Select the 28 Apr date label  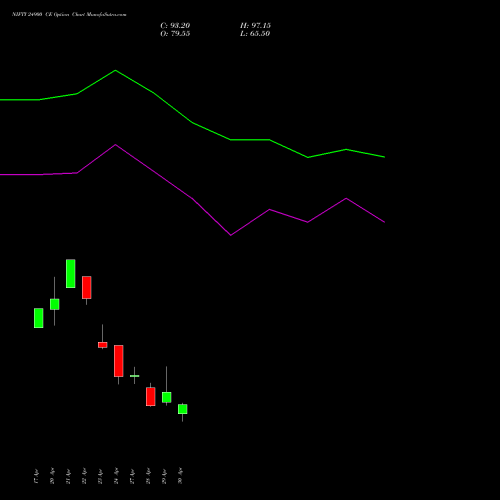pyautogui.click(x=148, y=476)
